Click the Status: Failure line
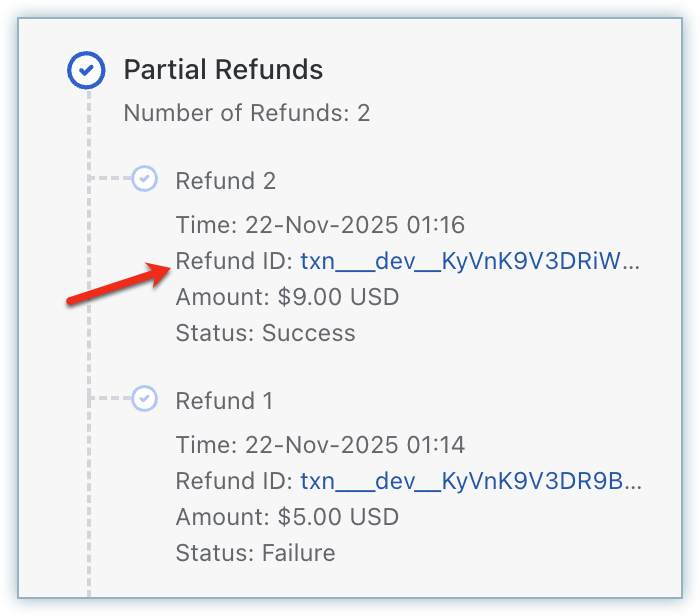Screen dimensions: 700x616 pyautogui.click(x=255, y=553)
